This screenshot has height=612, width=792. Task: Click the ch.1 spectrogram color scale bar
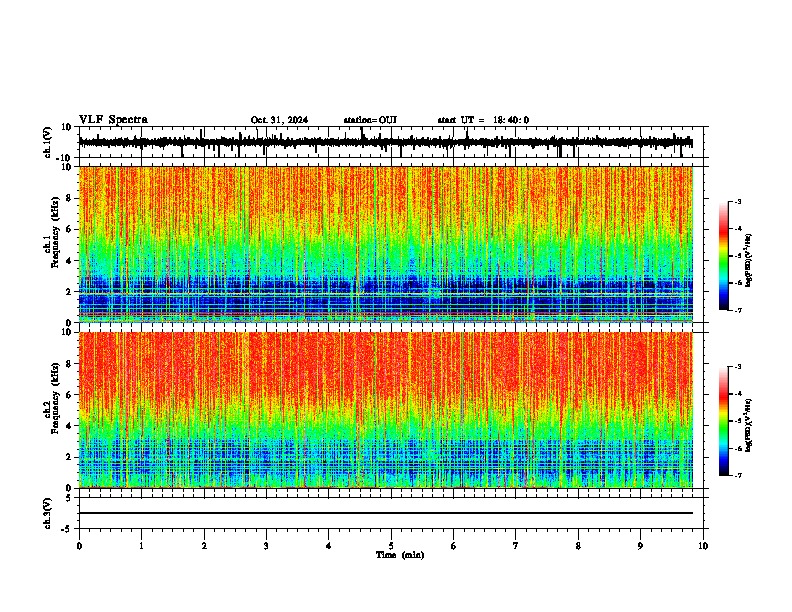[723, 256]
